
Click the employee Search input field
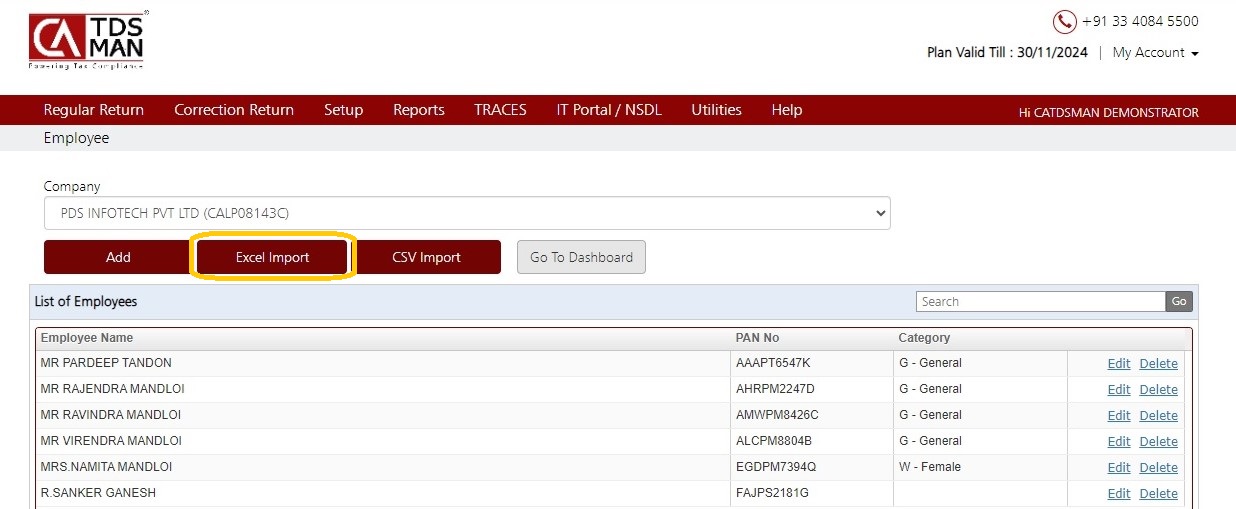tap(1041, 301)
